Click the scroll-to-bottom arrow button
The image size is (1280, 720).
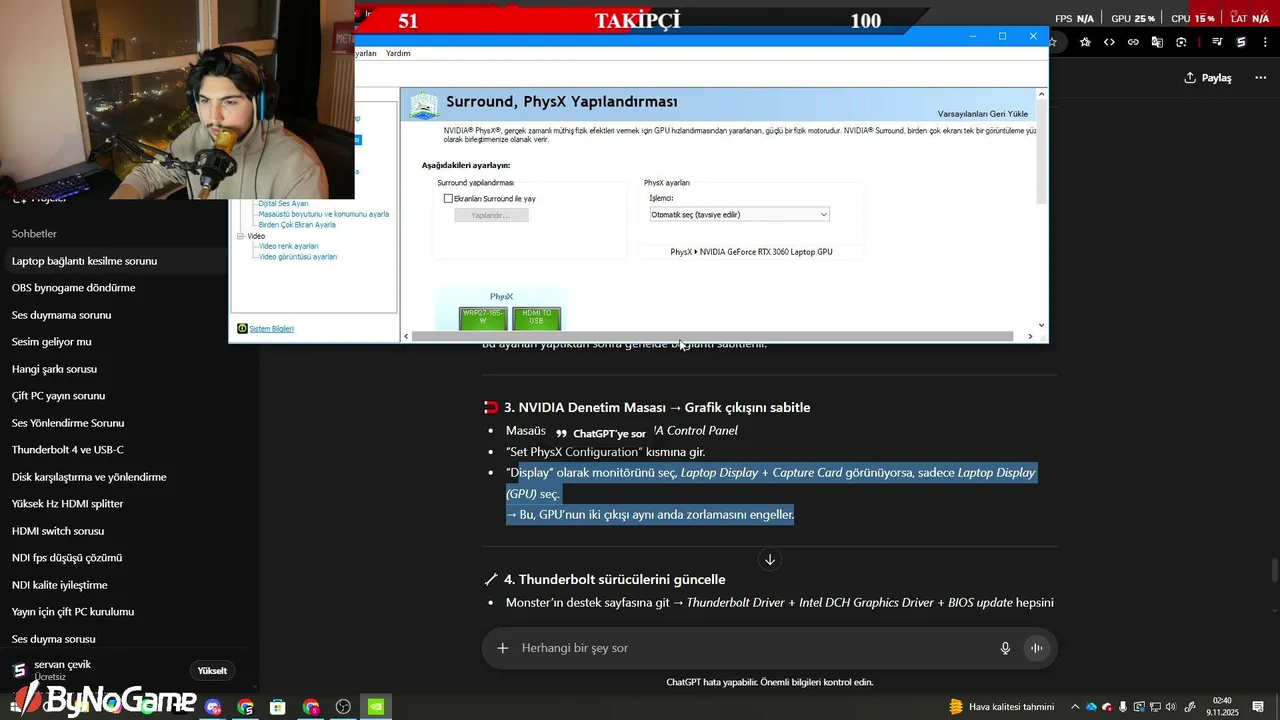click(770, 560)
